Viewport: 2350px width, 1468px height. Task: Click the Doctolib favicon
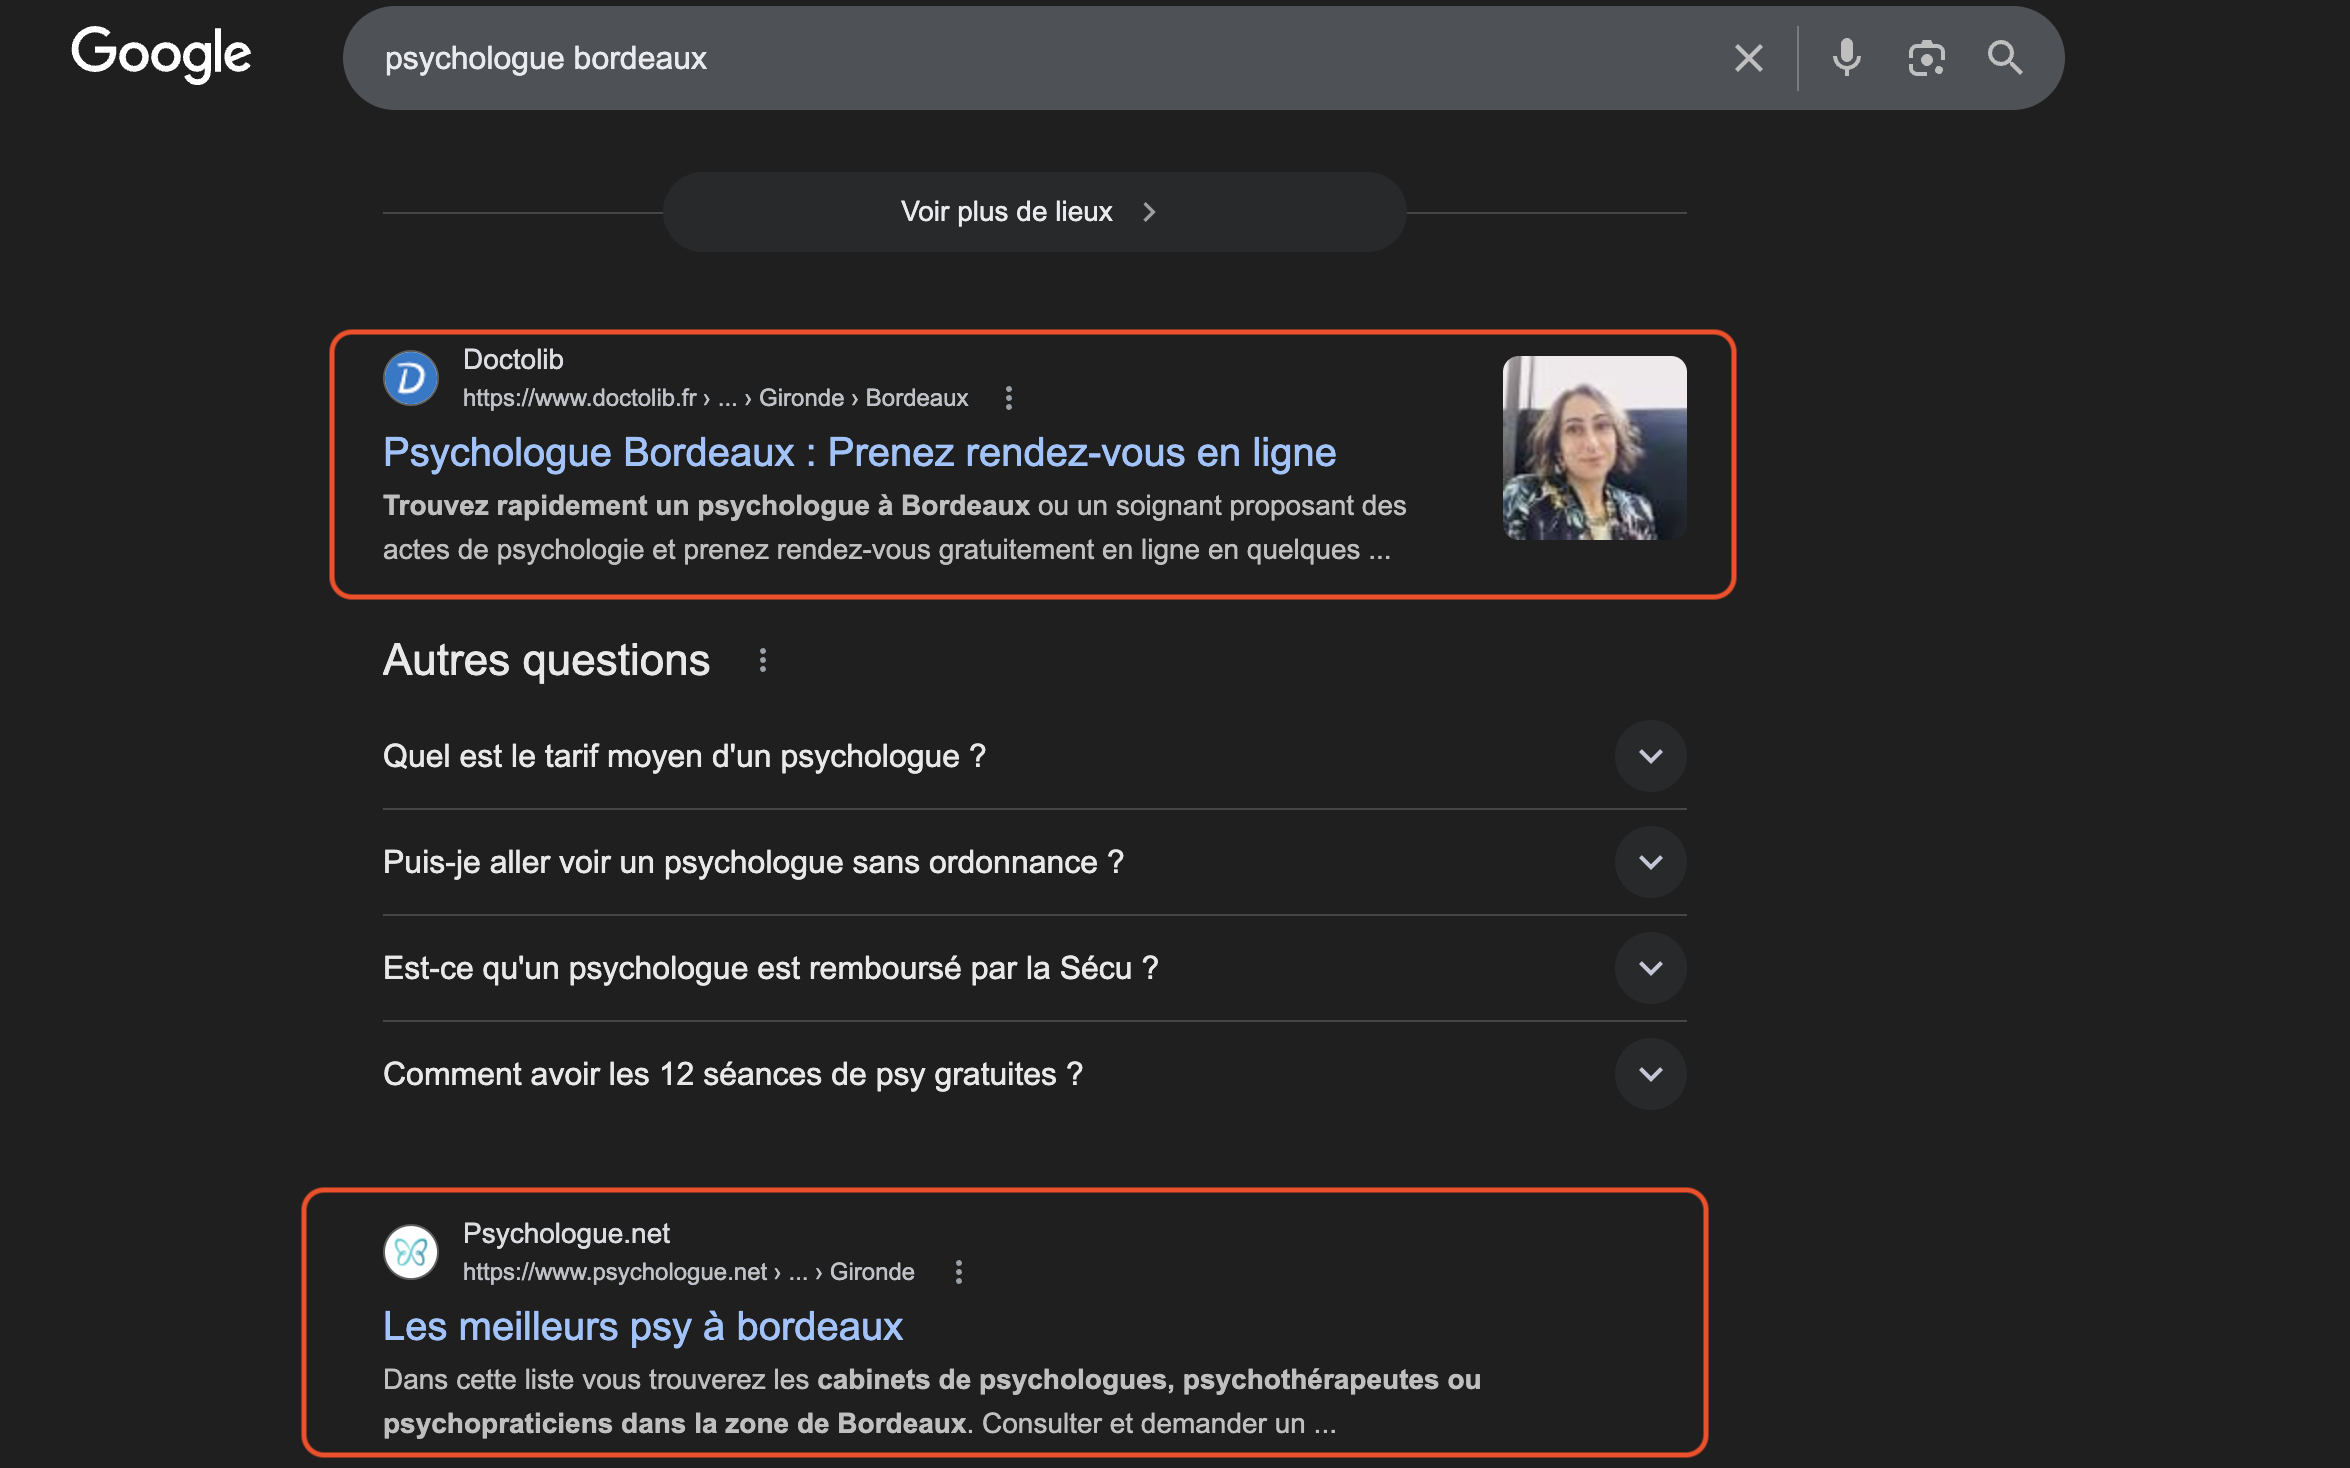tap(411, 378)
